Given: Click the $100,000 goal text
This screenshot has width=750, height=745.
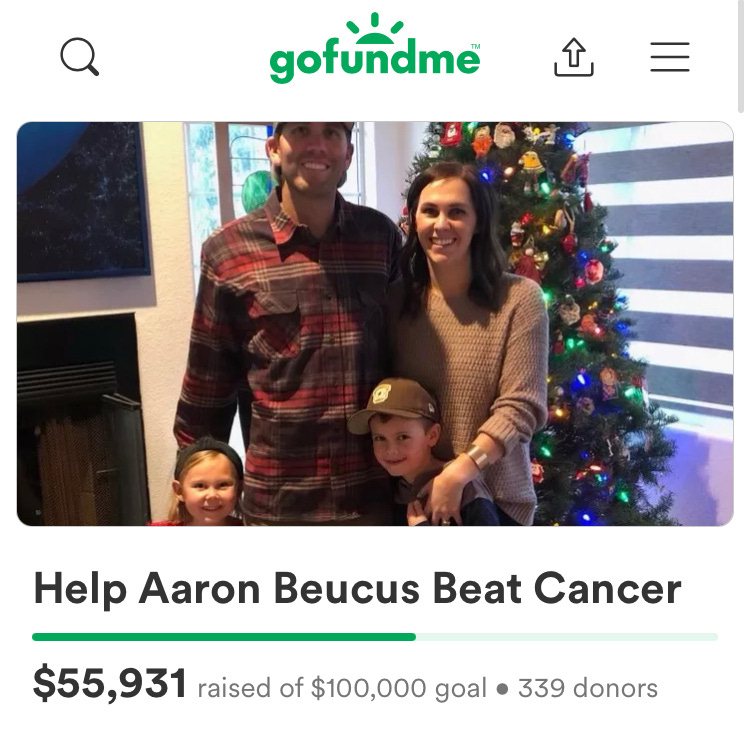Looking at the screenshot, I should [398, 689].
